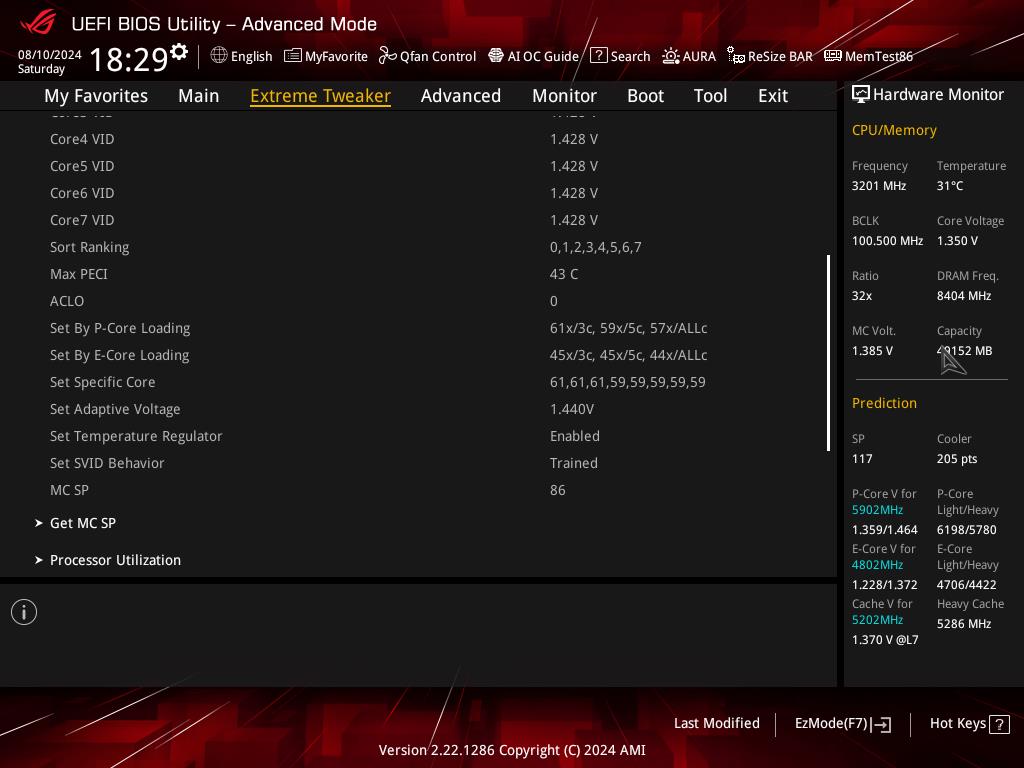The width and height of the screenshot is (1024, 768).
Task: Open date and time settings gear
Action: coord(179,51)
